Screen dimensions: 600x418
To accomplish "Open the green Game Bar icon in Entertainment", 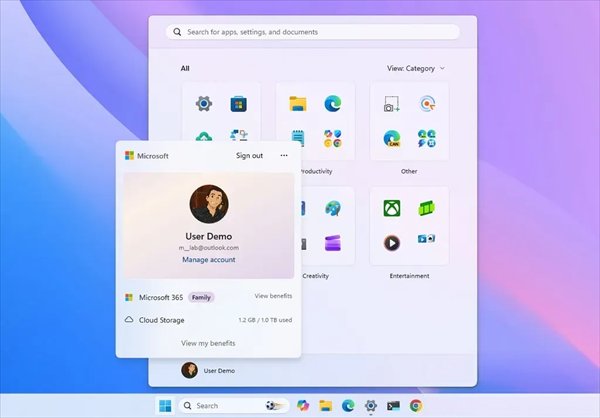I will [x=426, y=208].
